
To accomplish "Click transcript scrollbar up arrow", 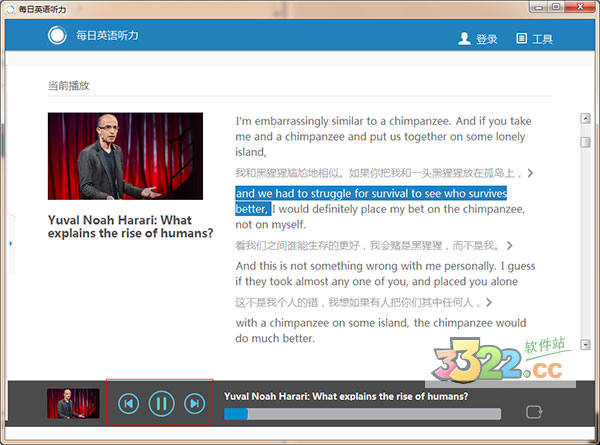I will click(585, 119).
